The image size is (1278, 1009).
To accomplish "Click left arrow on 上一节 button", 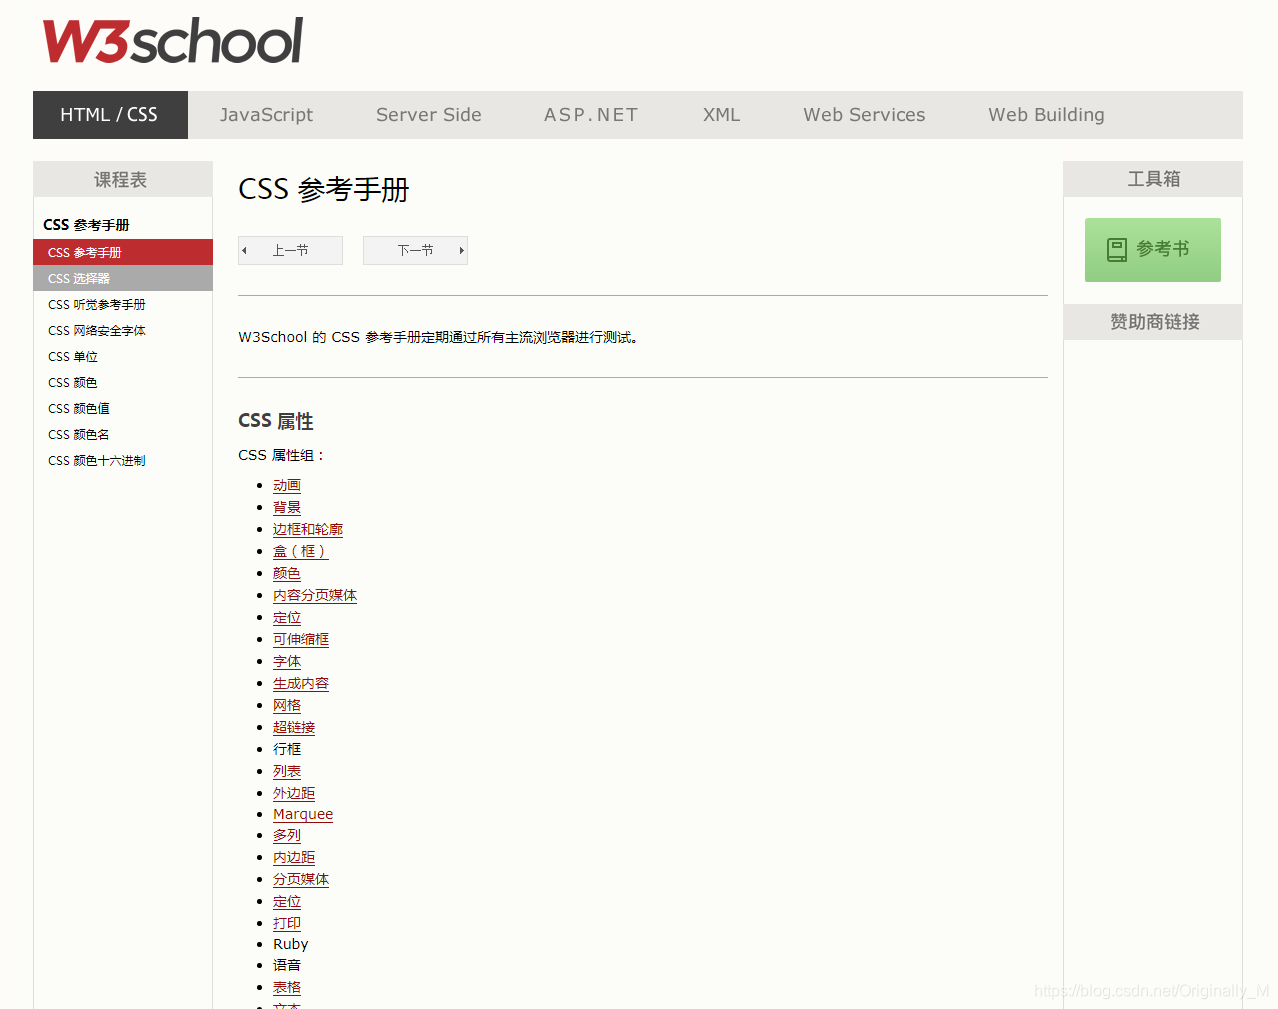I will point(245,250).
